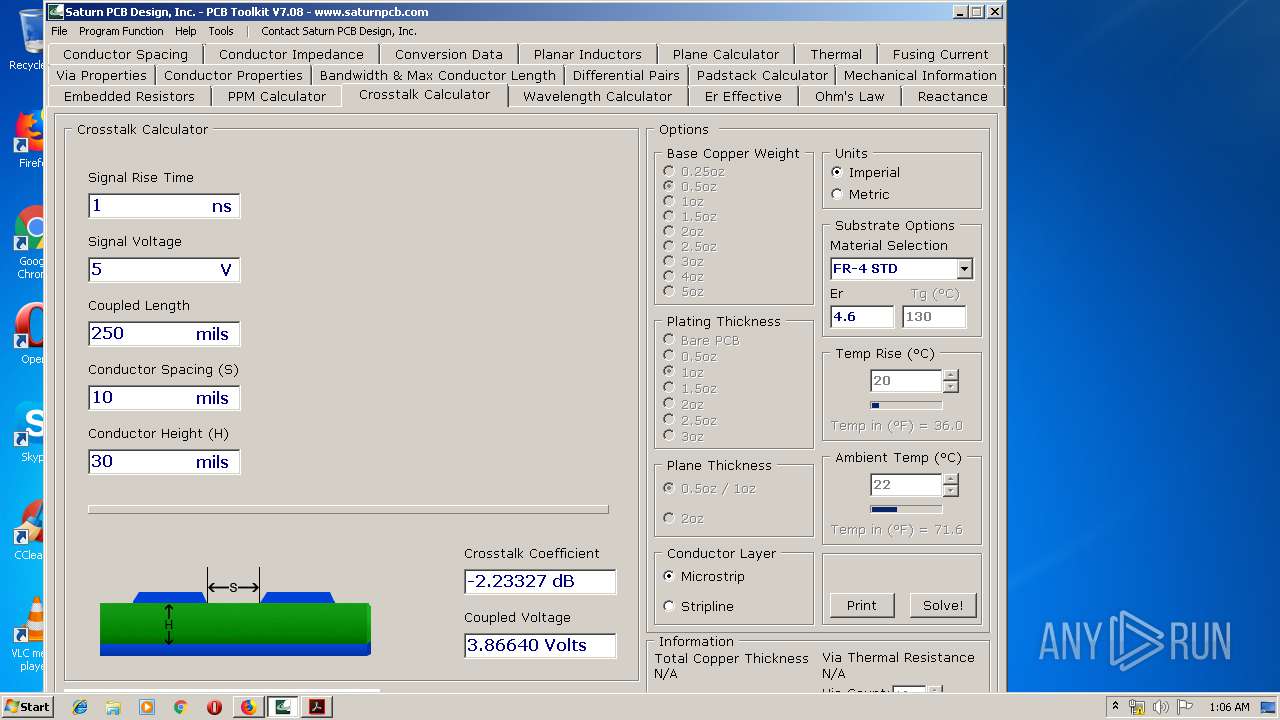The height and width of the screenshot is (720, 1280).
Task: Open the PPM Calculator tab
Action: tap(276, 96)
